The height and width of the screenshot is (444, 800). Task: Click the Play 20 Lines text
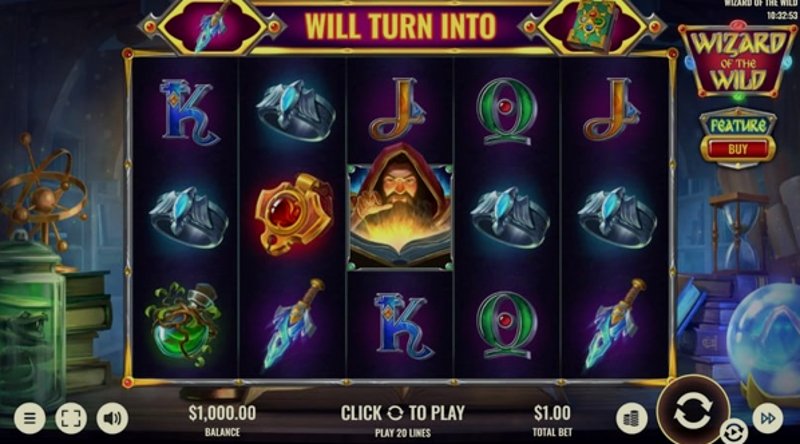[x=403, y=433]
